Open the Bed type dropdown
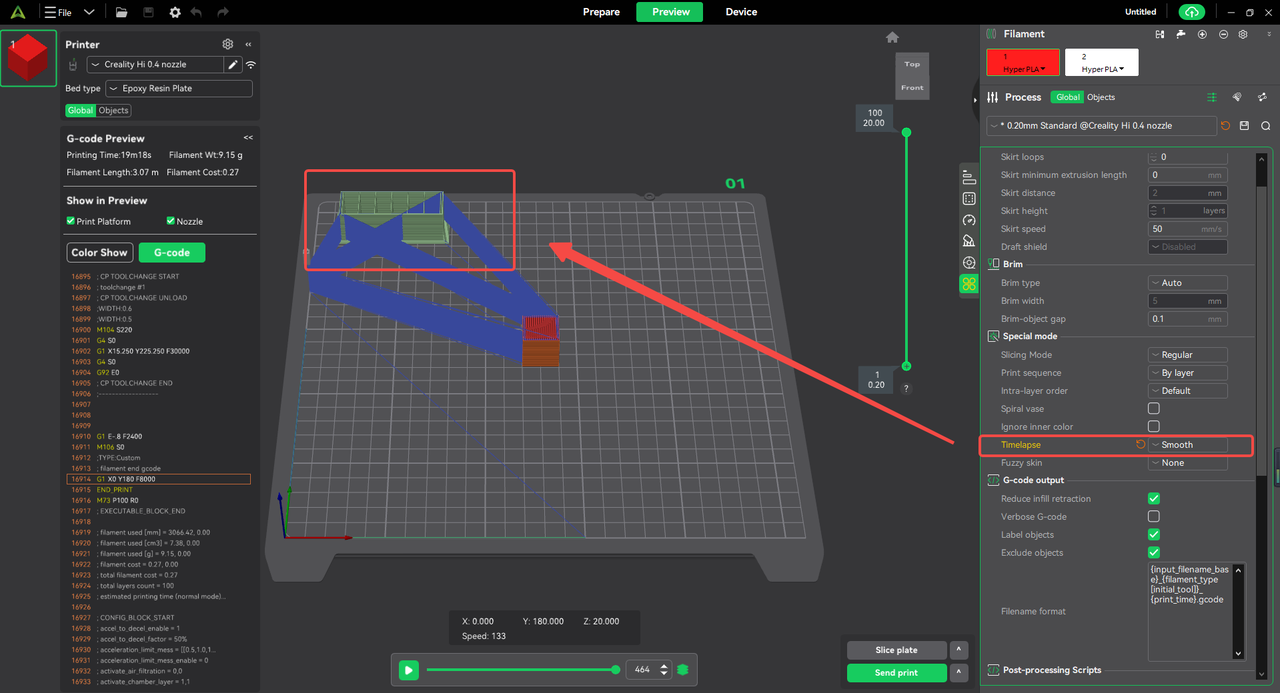The image size is (1280, 693). (178, 89)
